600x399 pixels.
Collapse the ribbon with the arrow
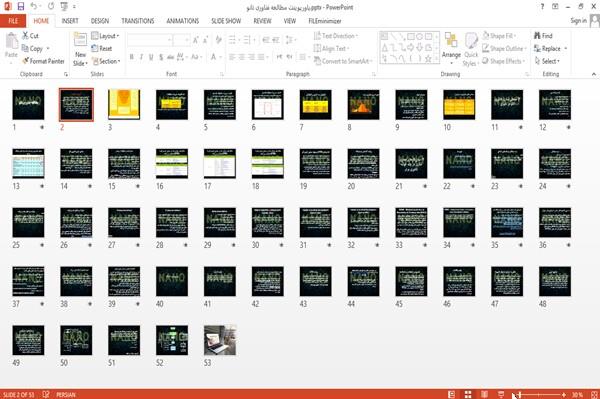click(594, 74)
